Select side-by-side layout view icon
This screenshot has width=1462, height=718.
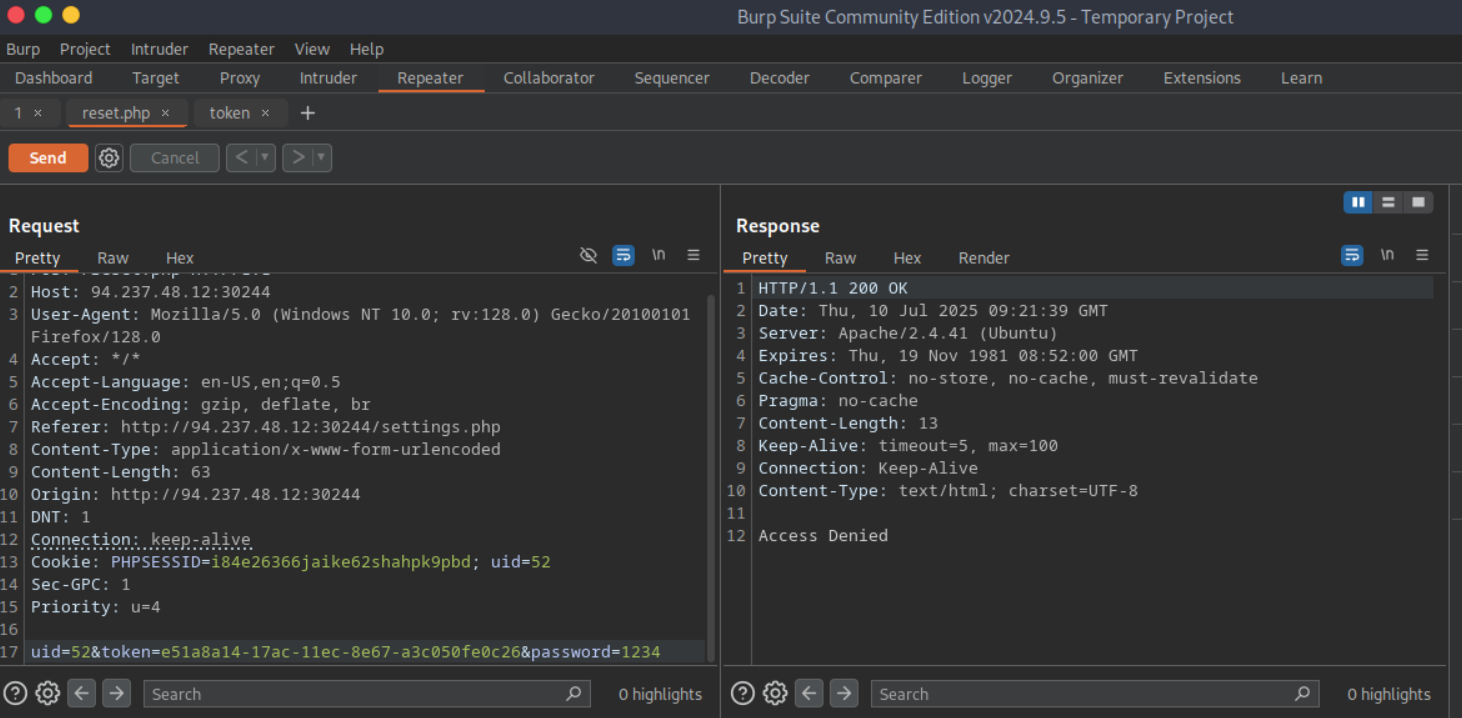(x=1358, y=202)
